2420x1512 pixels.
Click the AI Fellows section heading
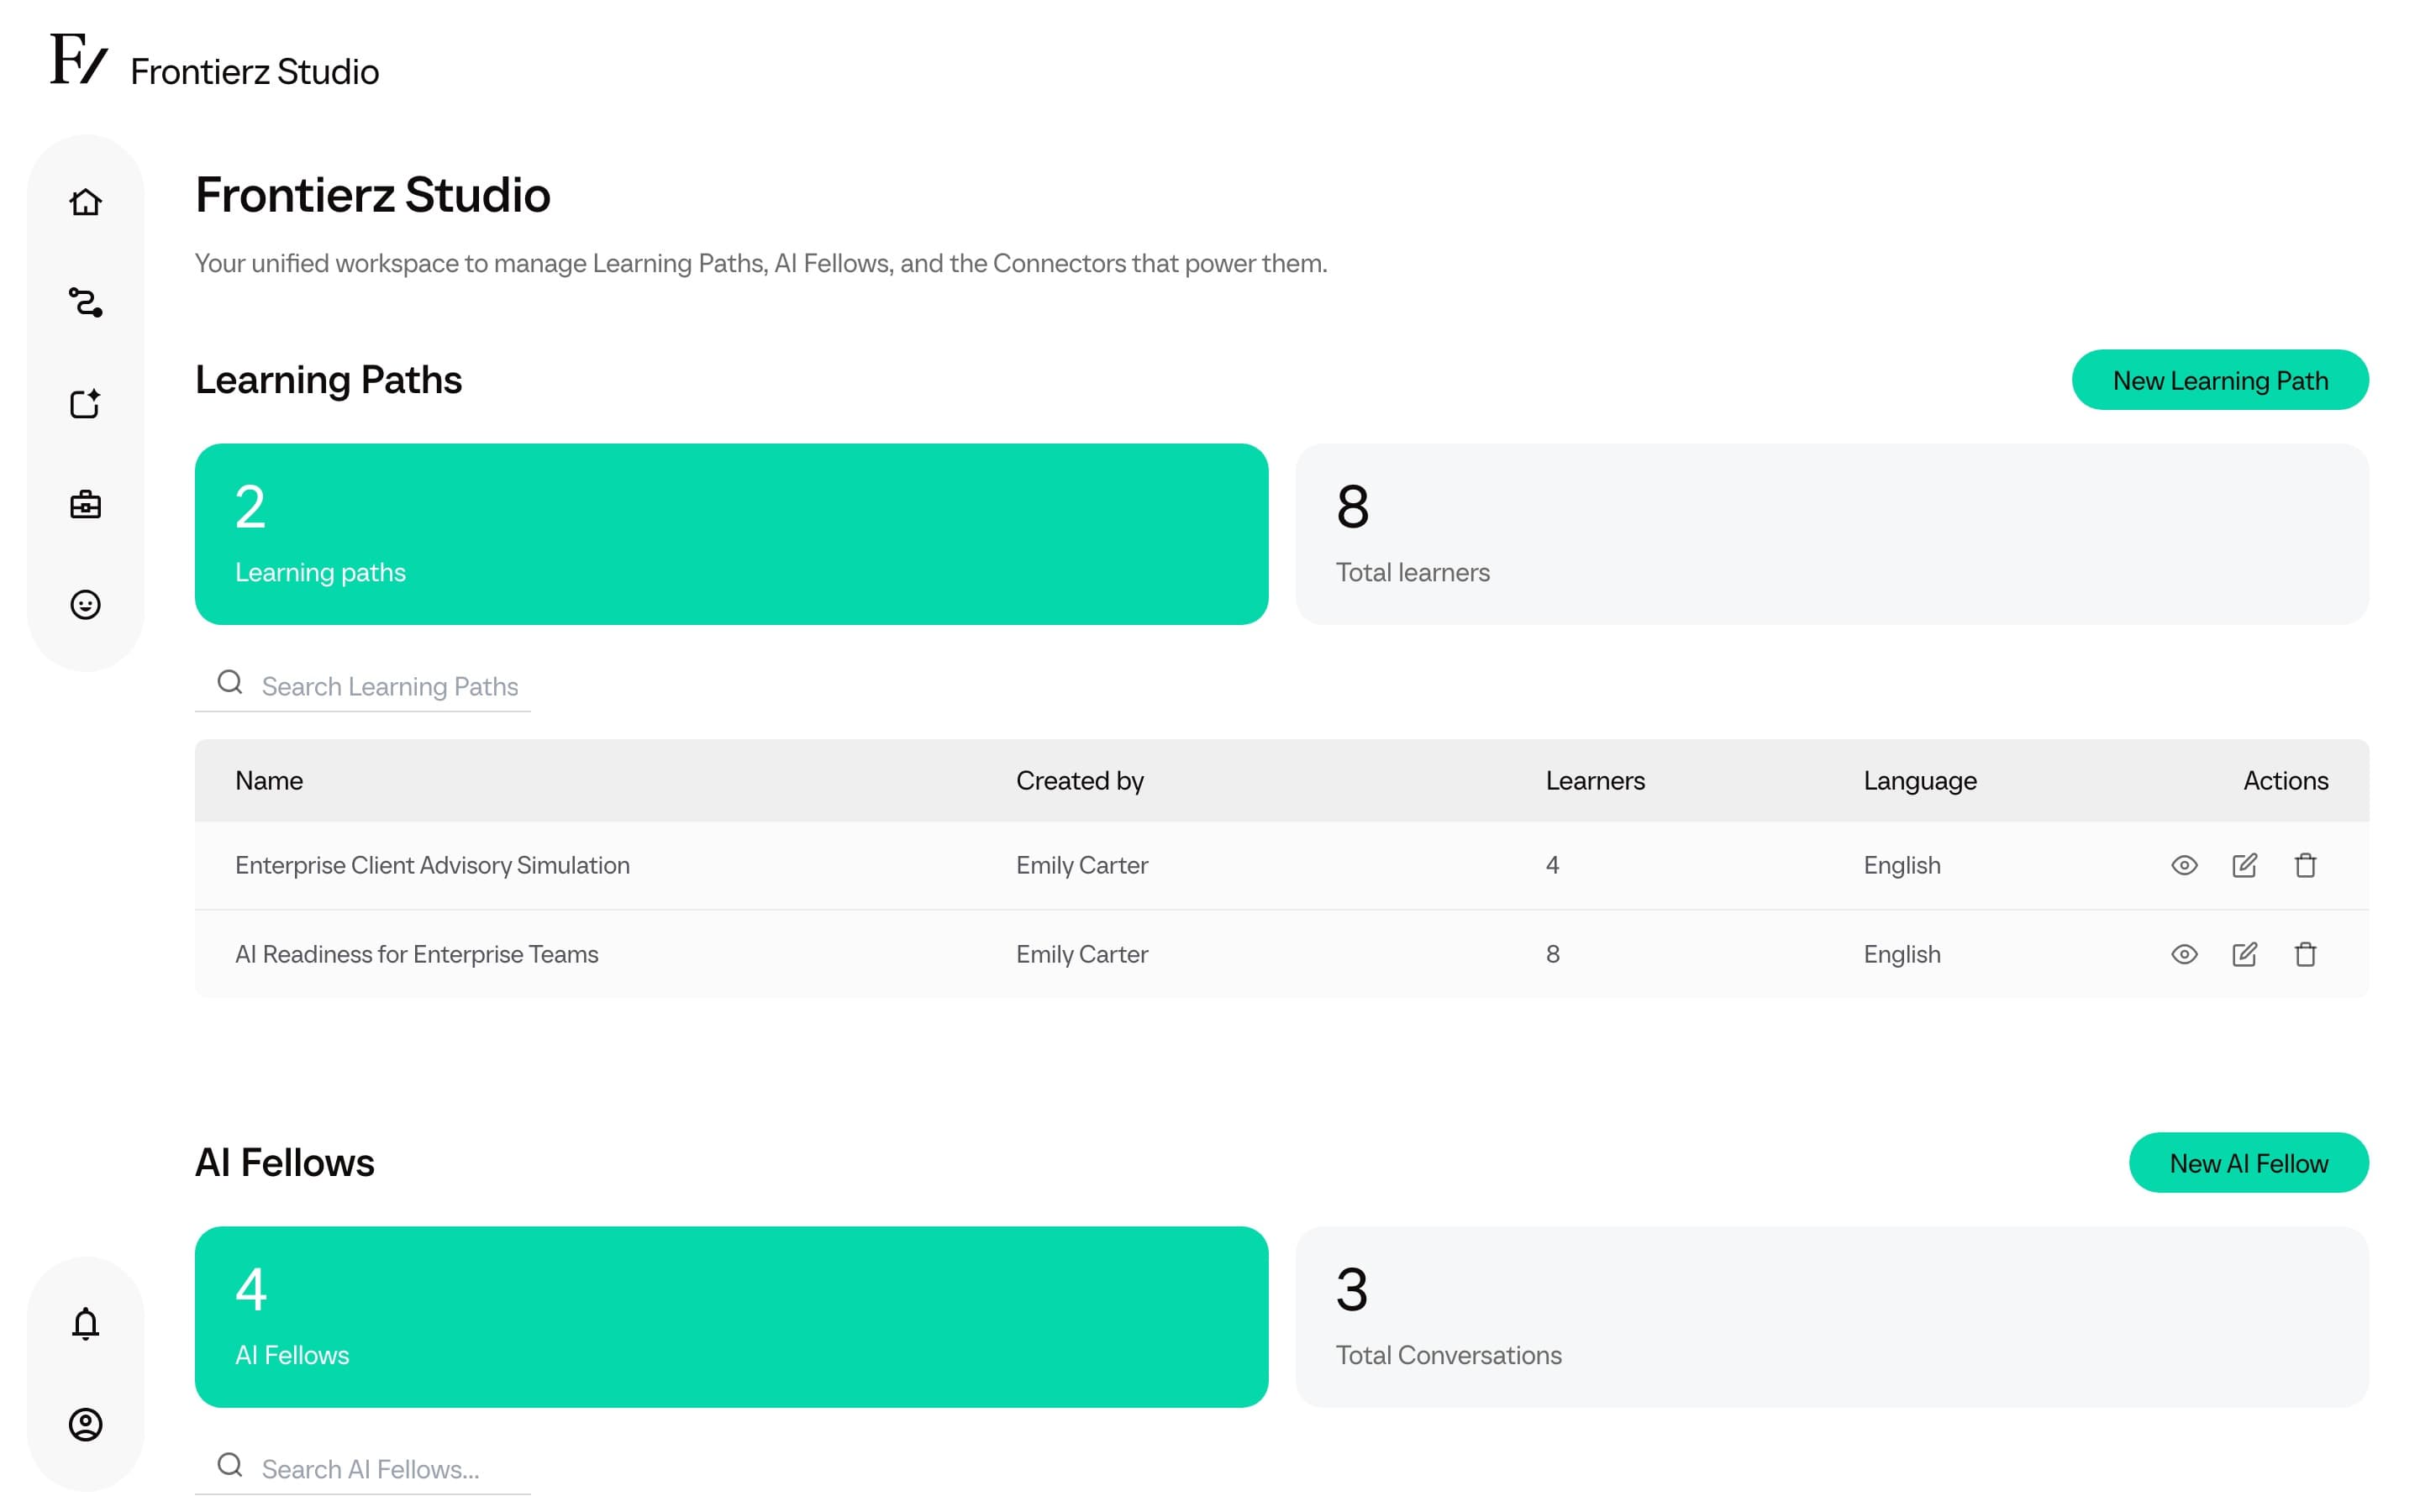(x=284, y=1163)
